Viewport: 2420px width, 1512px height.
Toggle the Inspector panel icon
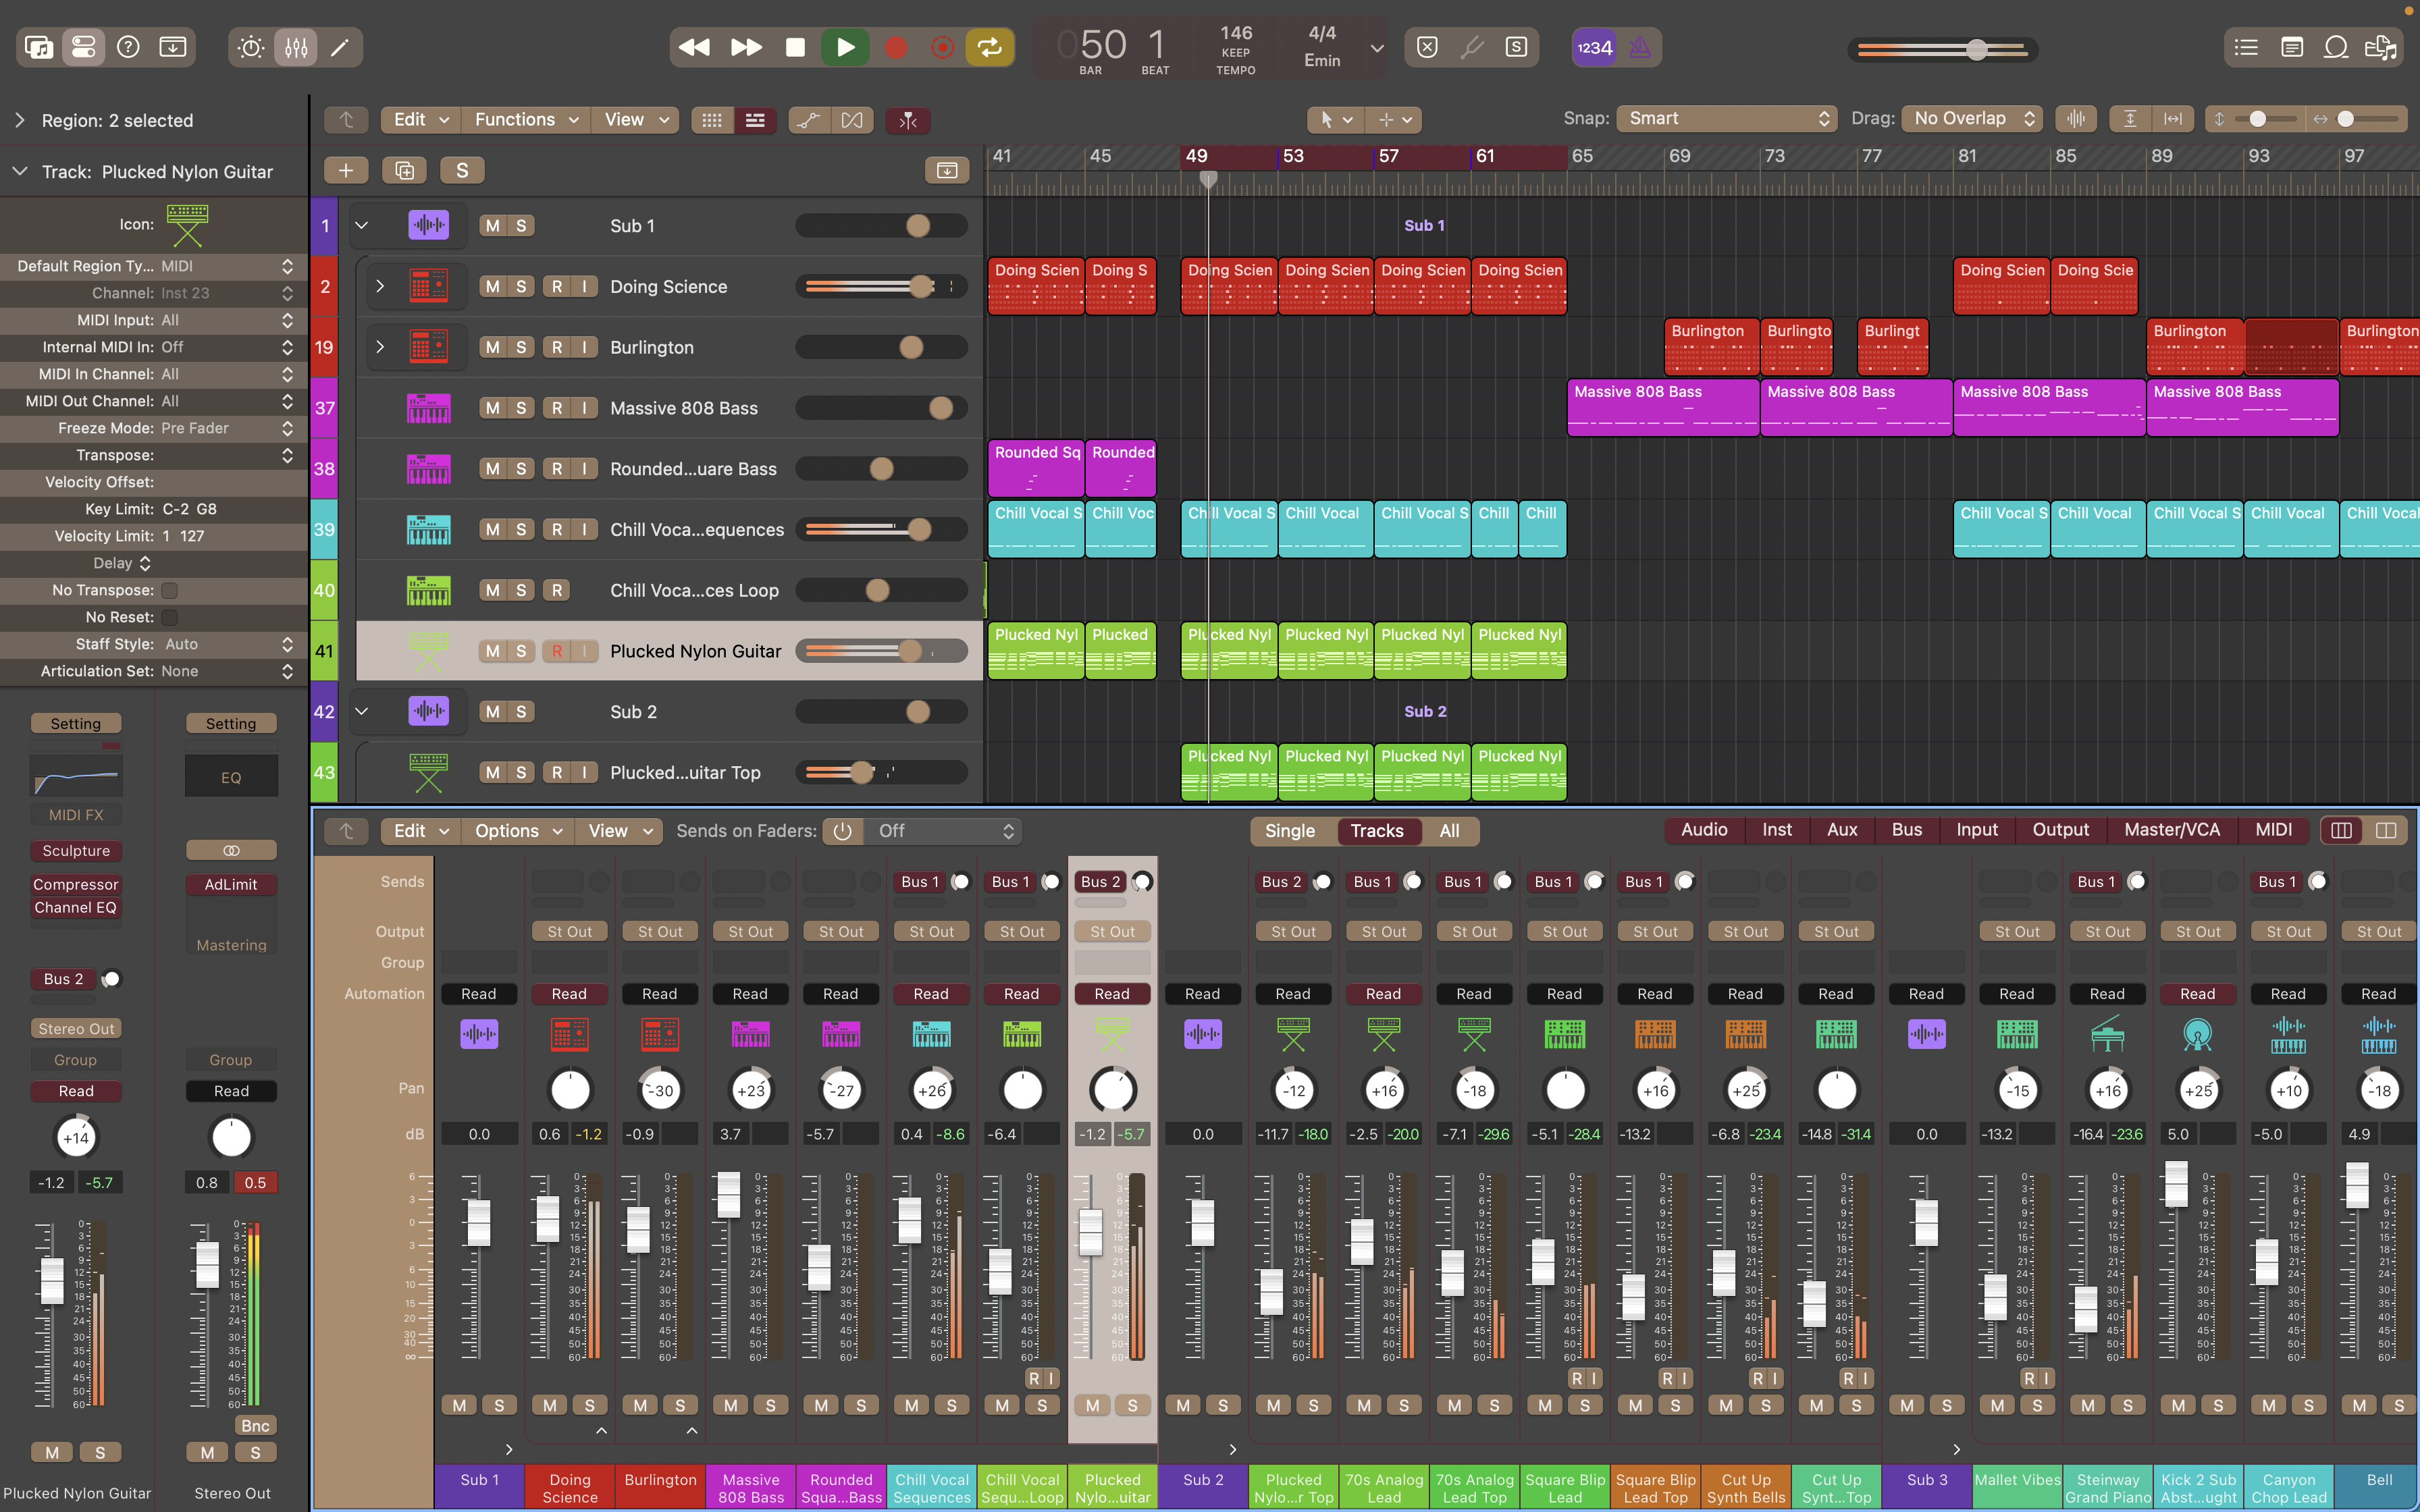point(84,47)
